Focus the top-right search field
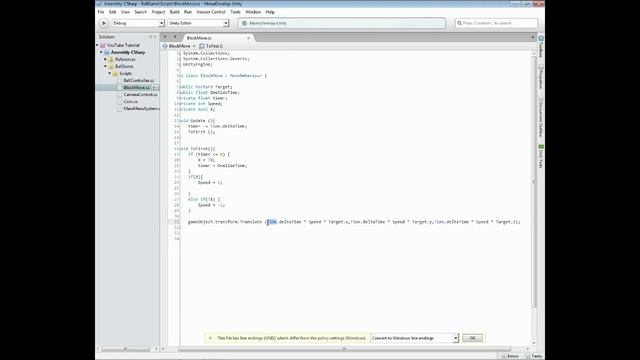Viewport: 640px width, 360px height. pyautogui.click(x=496, y=23)
